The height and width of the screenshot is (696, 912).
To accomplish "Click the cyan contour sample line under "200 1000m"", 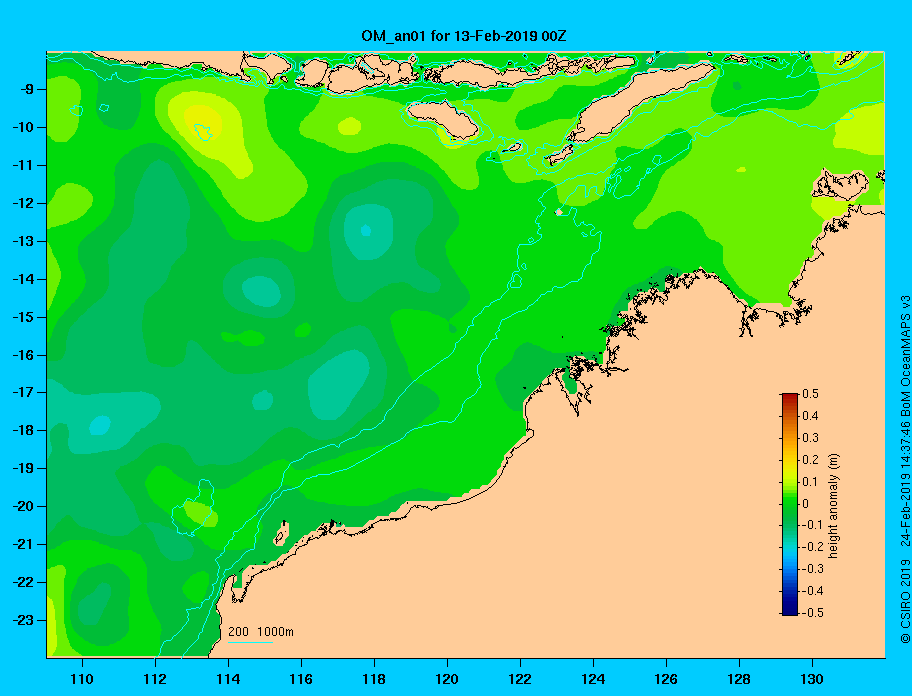I will (x=251, y=642).
